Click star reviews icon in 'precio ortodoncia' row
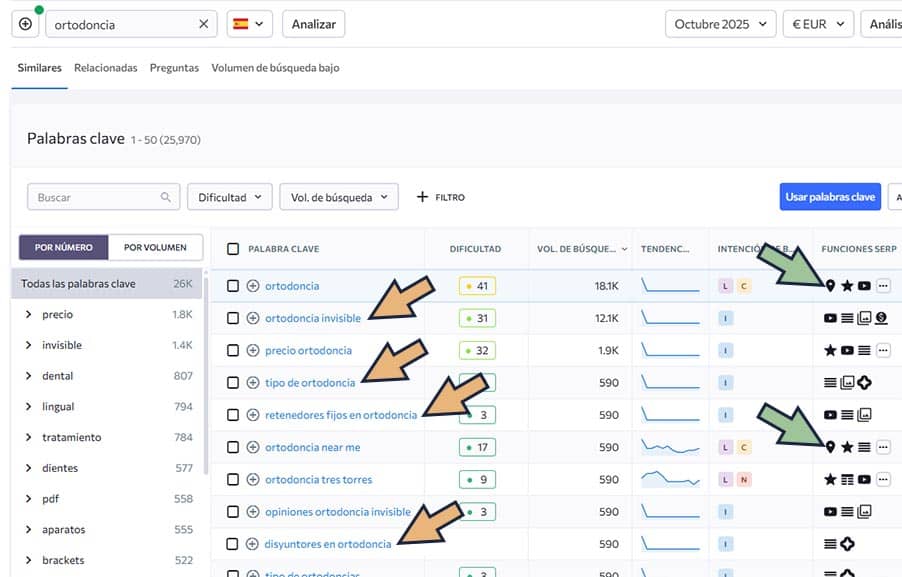The width and height of the screenshot is (902, 577). point(830,351)
